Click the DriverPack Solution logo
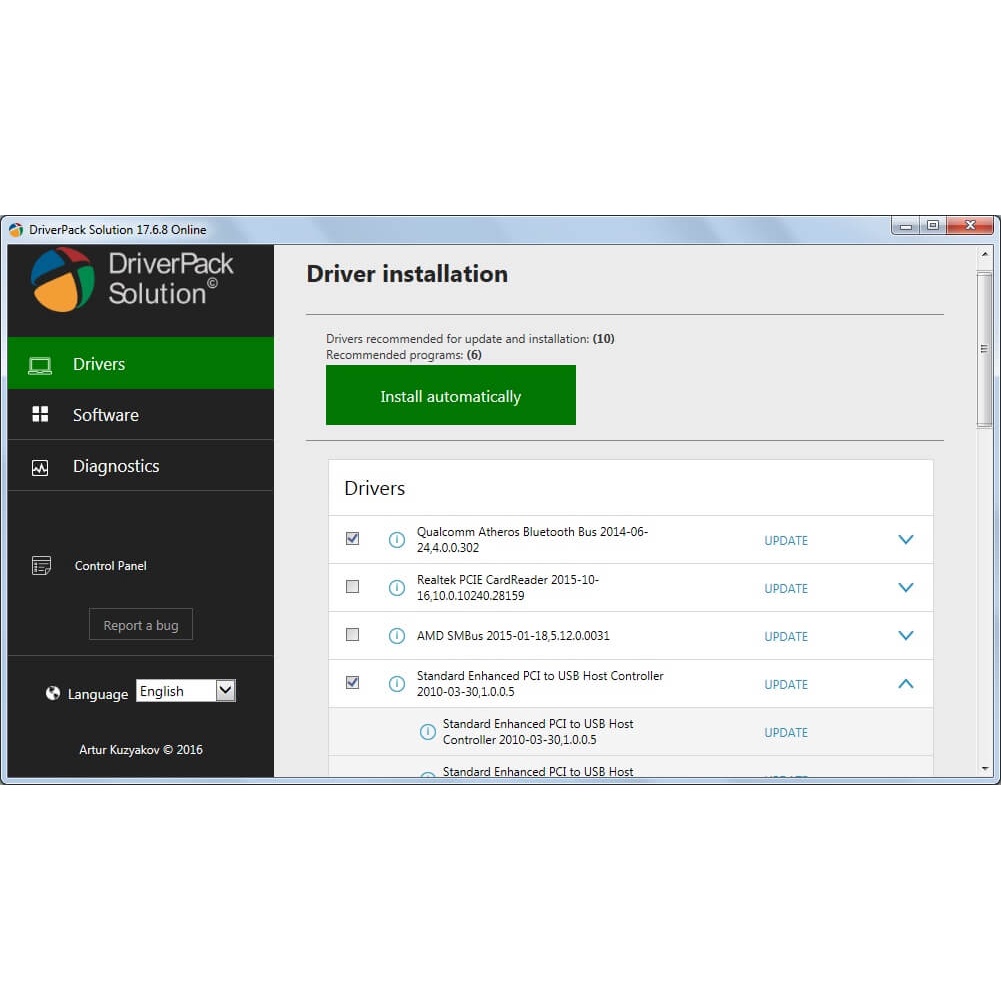Viewport: 1001px width, 1001px height. [x=63, y=280]
